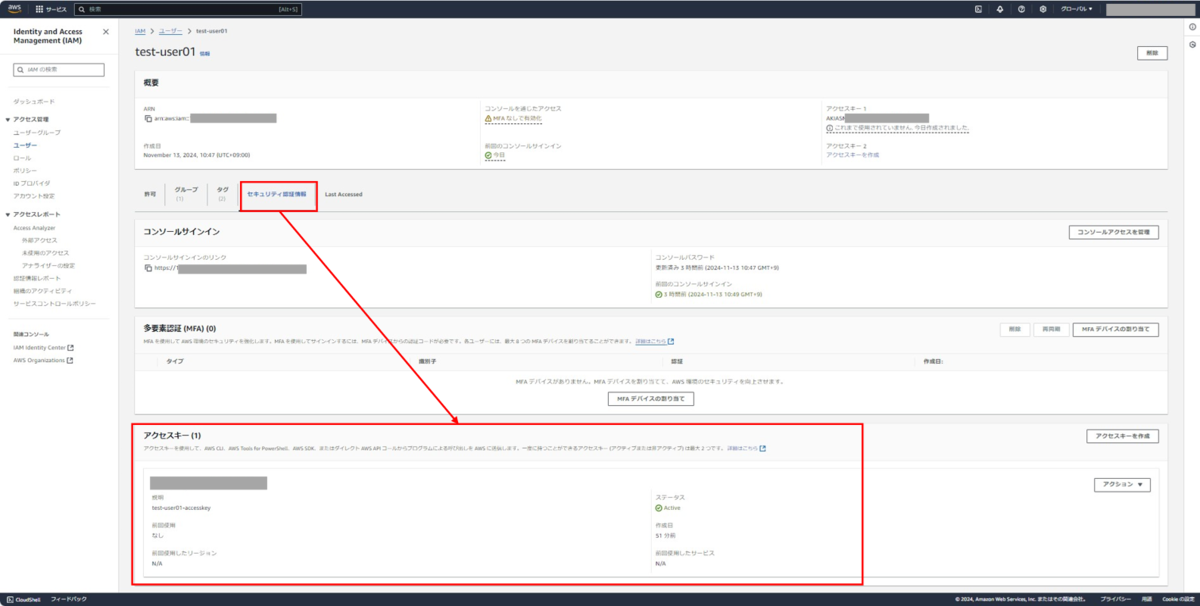Click the account name menu in the top bar
Image resolution: width=1200 pixels, height=606 pixels.
[1148, 9]
